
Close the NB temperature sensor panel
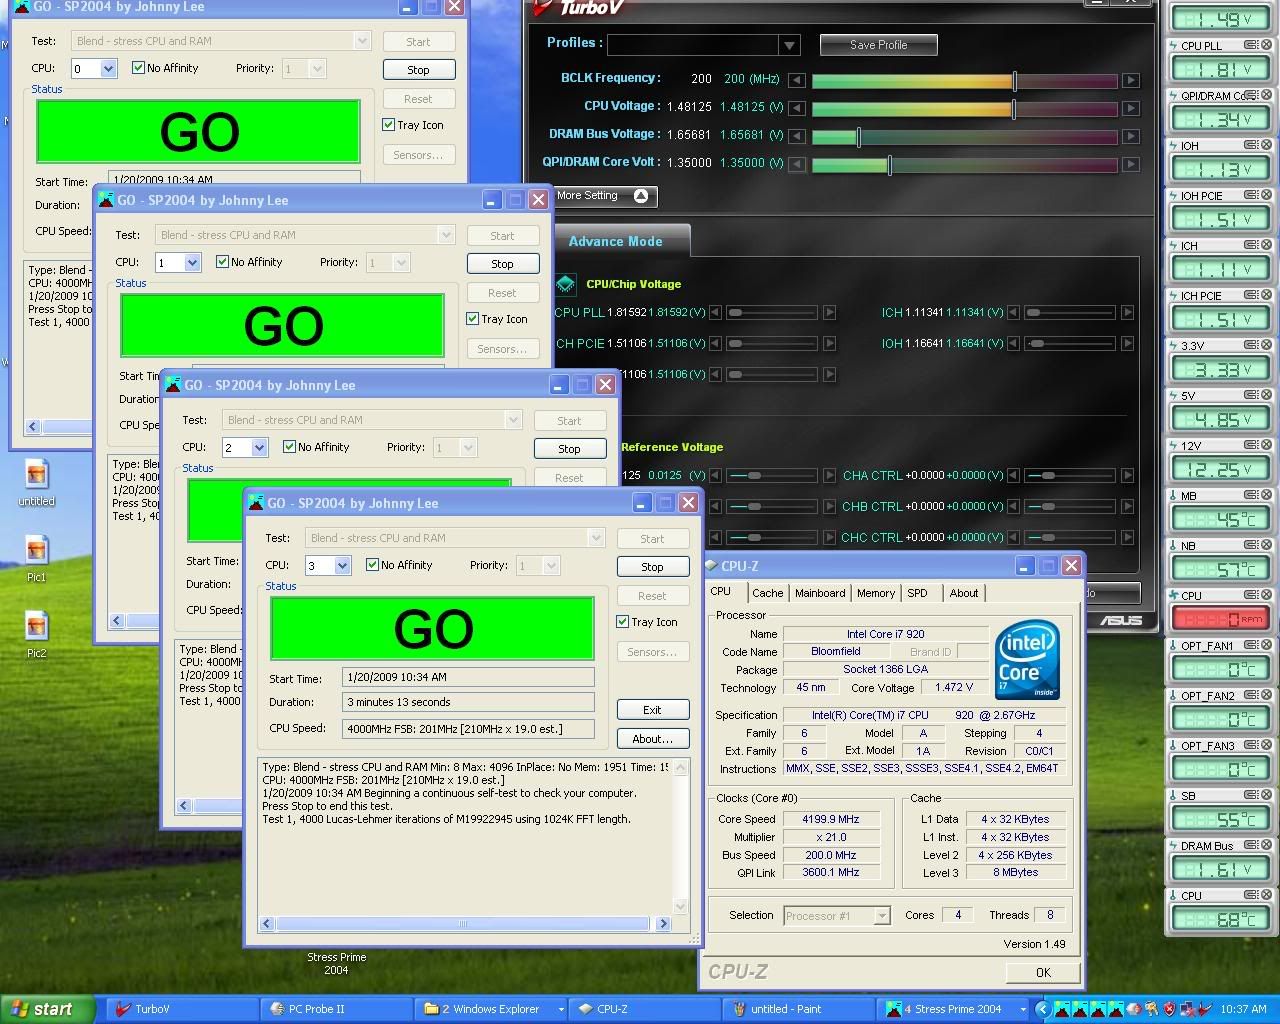pos(1266,545)
